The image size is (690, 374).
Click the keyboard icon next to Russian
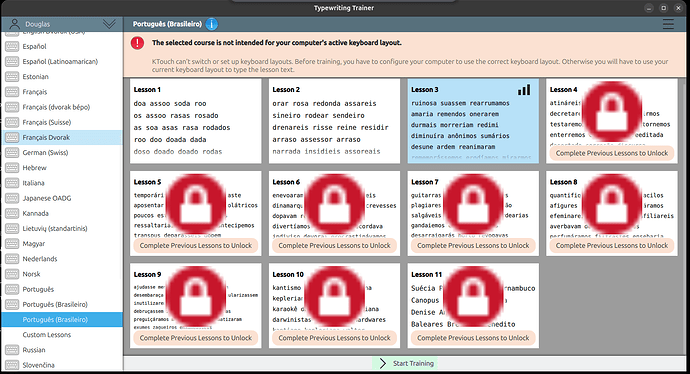pyautogui.click(x=12, y=350)
